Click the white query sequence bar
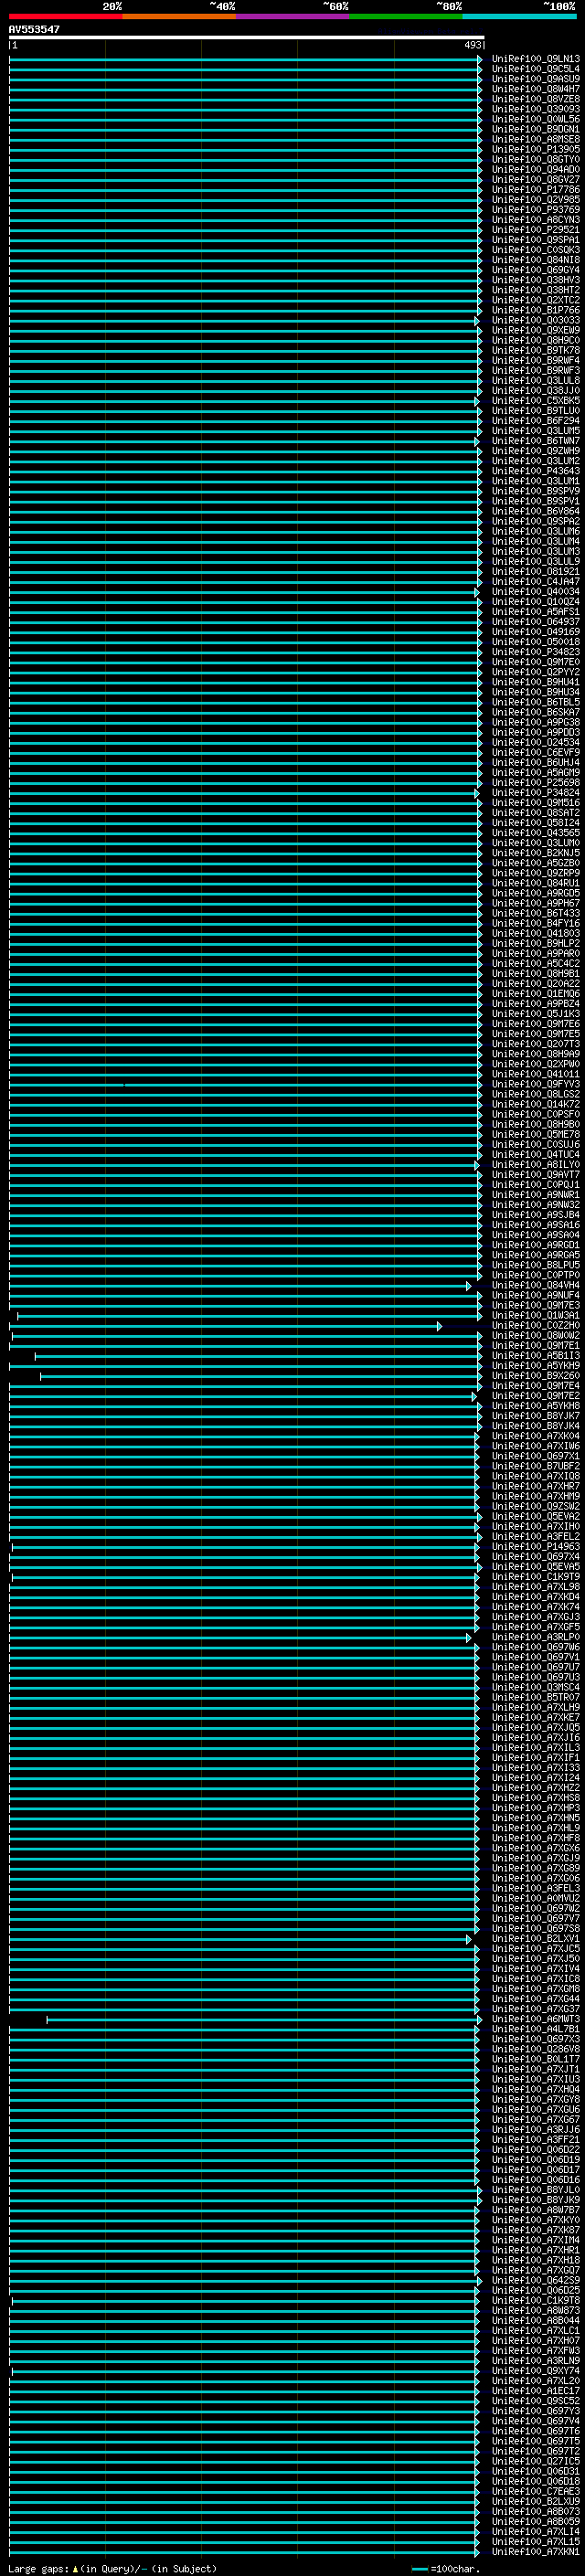This screenshot has width=585, height=2576. pos(246,37)
